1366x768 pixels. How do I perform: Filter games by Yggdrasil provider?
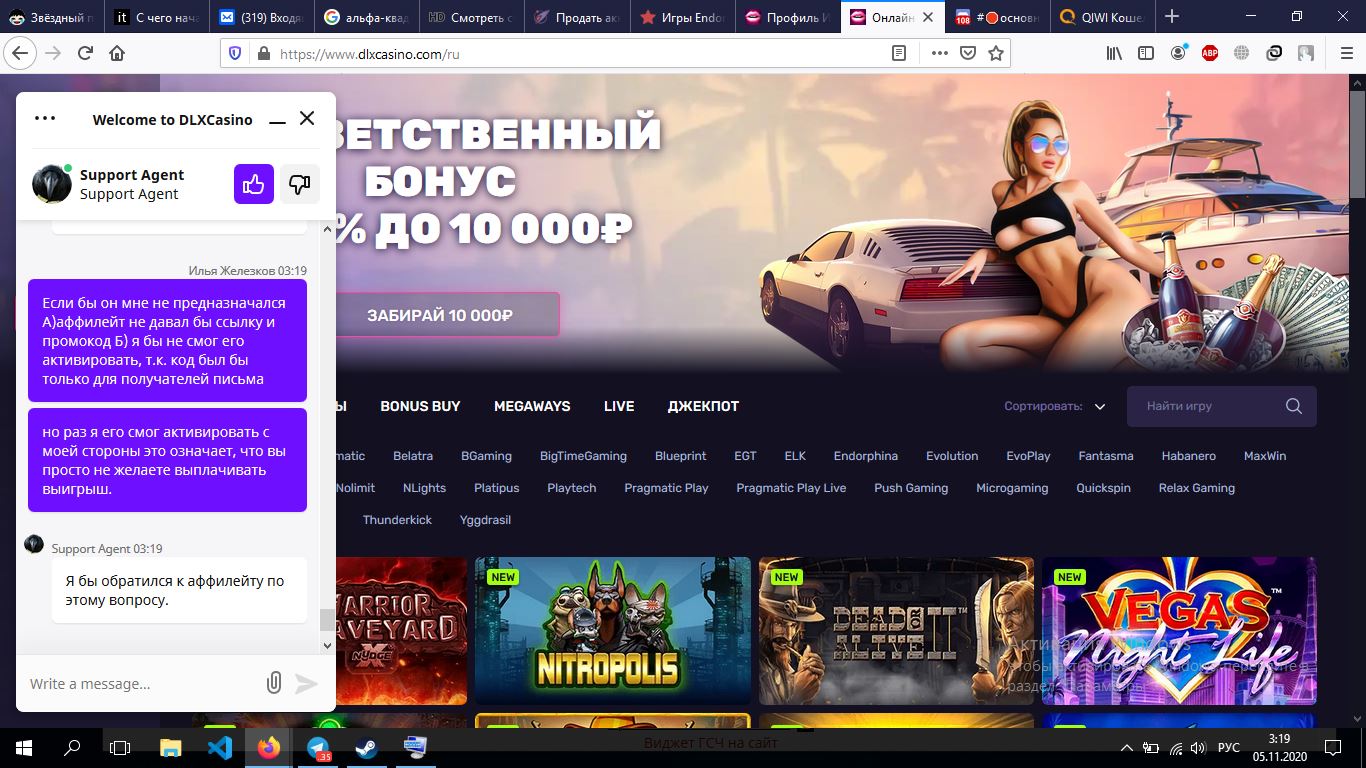tap(485, 520)
